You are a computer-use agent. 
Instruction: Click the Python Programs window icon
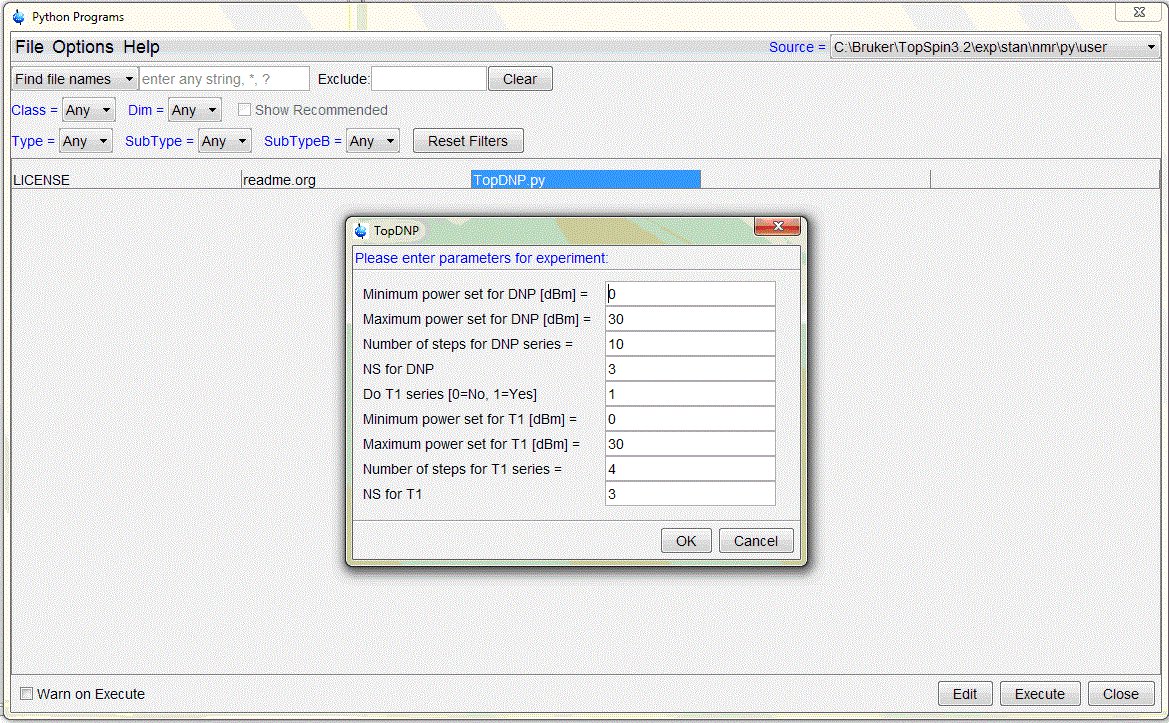pyautogui.click(x=18, y=17)
